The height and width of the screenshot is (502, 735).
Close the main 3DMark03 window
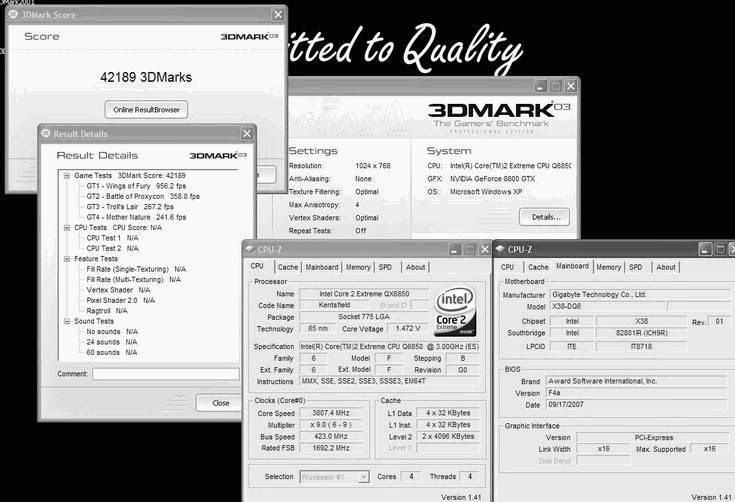point(570,86)
